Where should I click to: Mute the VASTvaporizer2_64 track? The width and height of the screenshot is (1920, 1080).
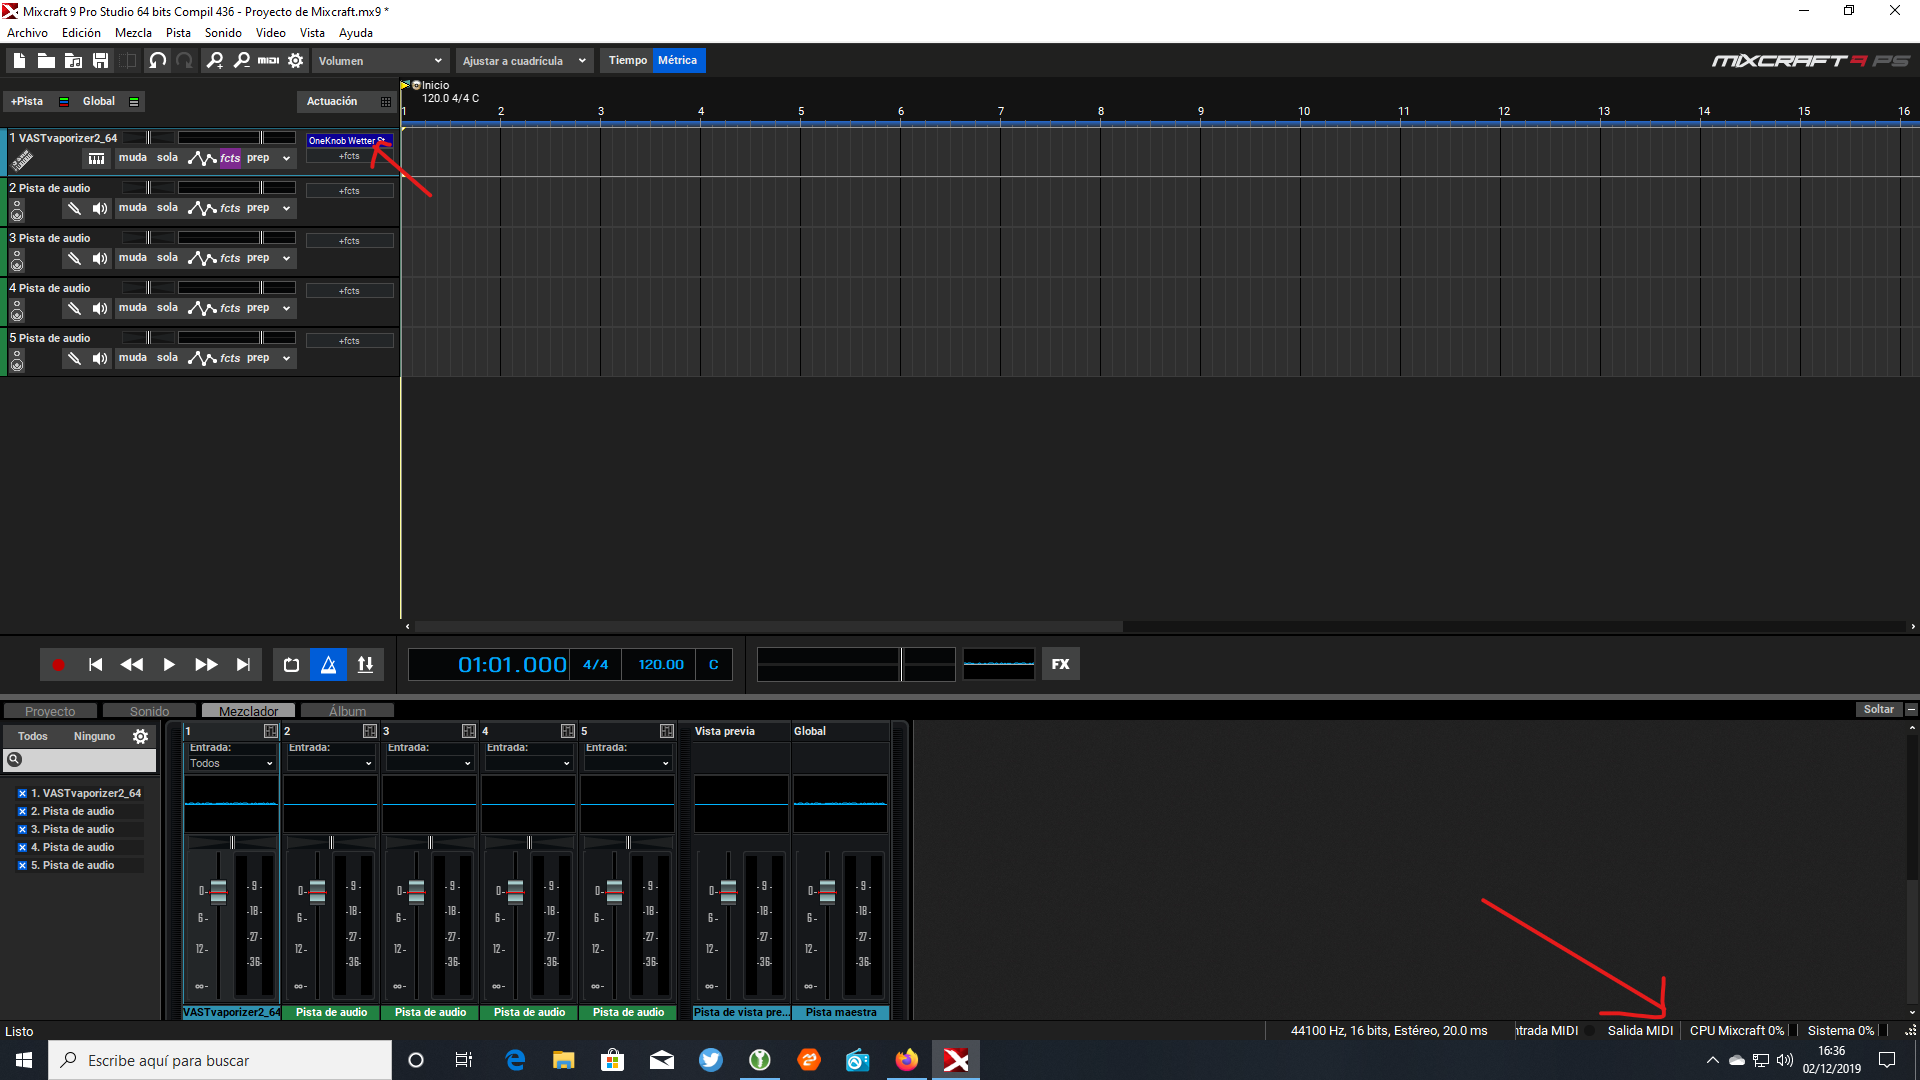click(x=133, y=158)
